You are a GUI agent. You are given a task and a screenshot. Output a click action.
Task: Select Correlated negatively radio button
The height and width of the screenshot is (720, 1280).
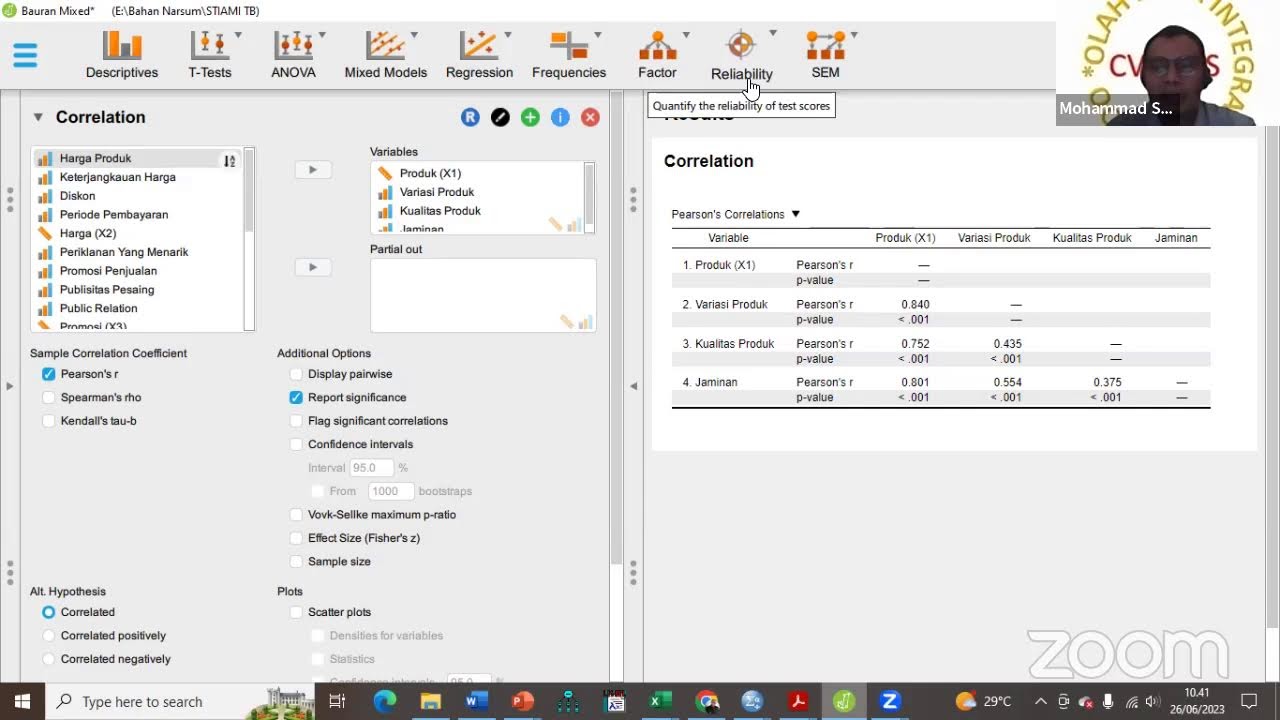coord(49,659)
